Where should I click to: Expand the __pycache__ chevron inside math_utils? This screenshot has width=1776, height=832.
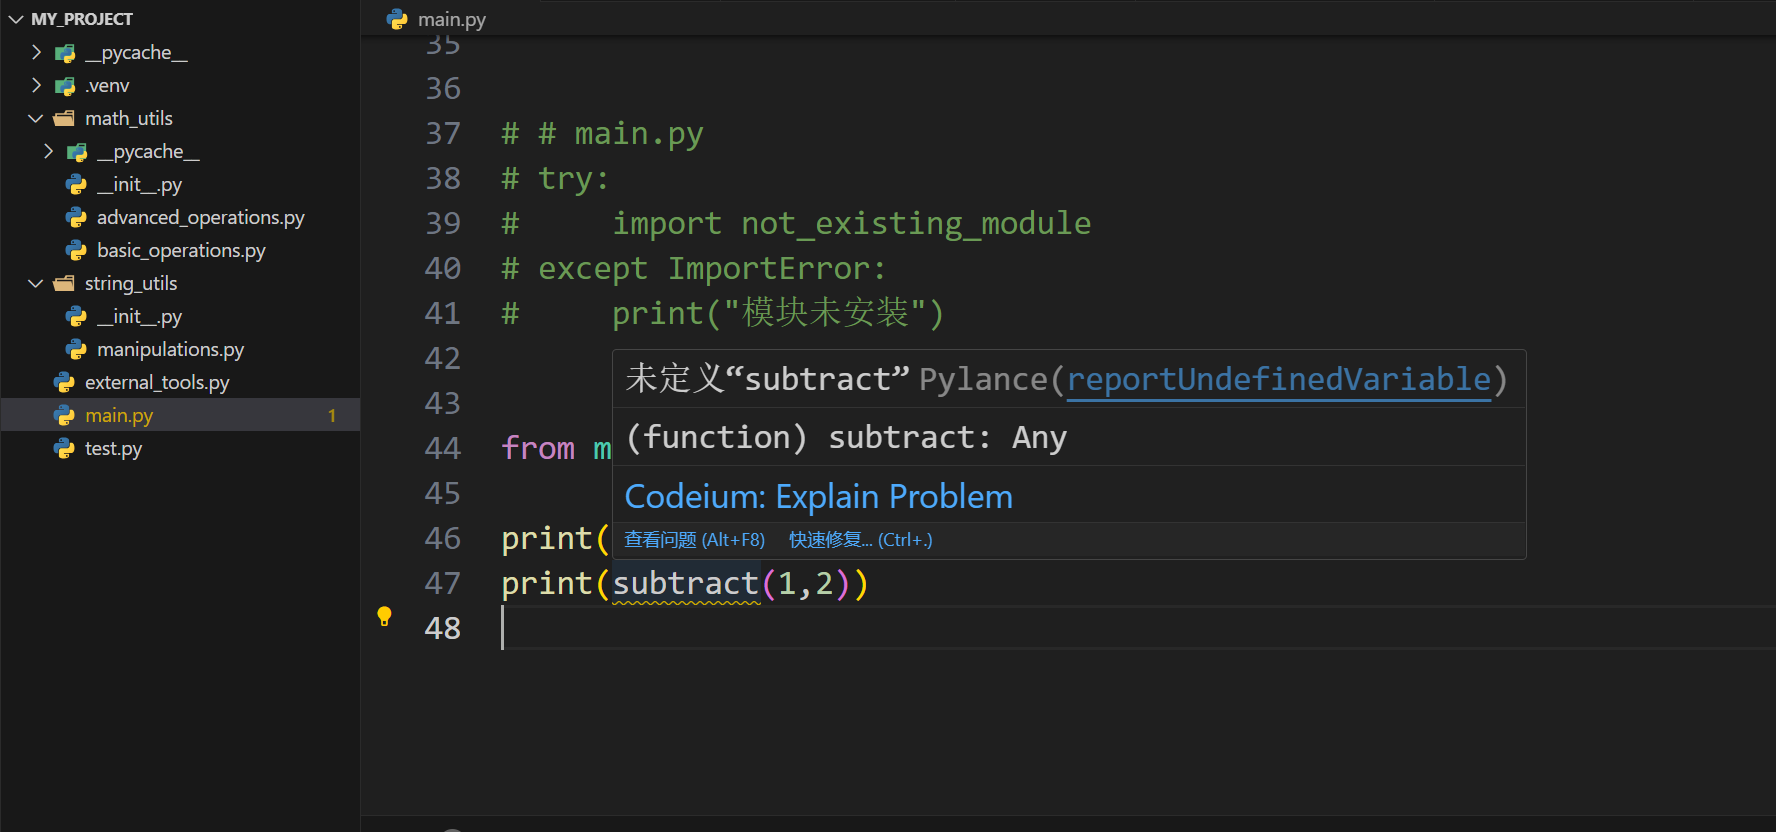(48, 151)
